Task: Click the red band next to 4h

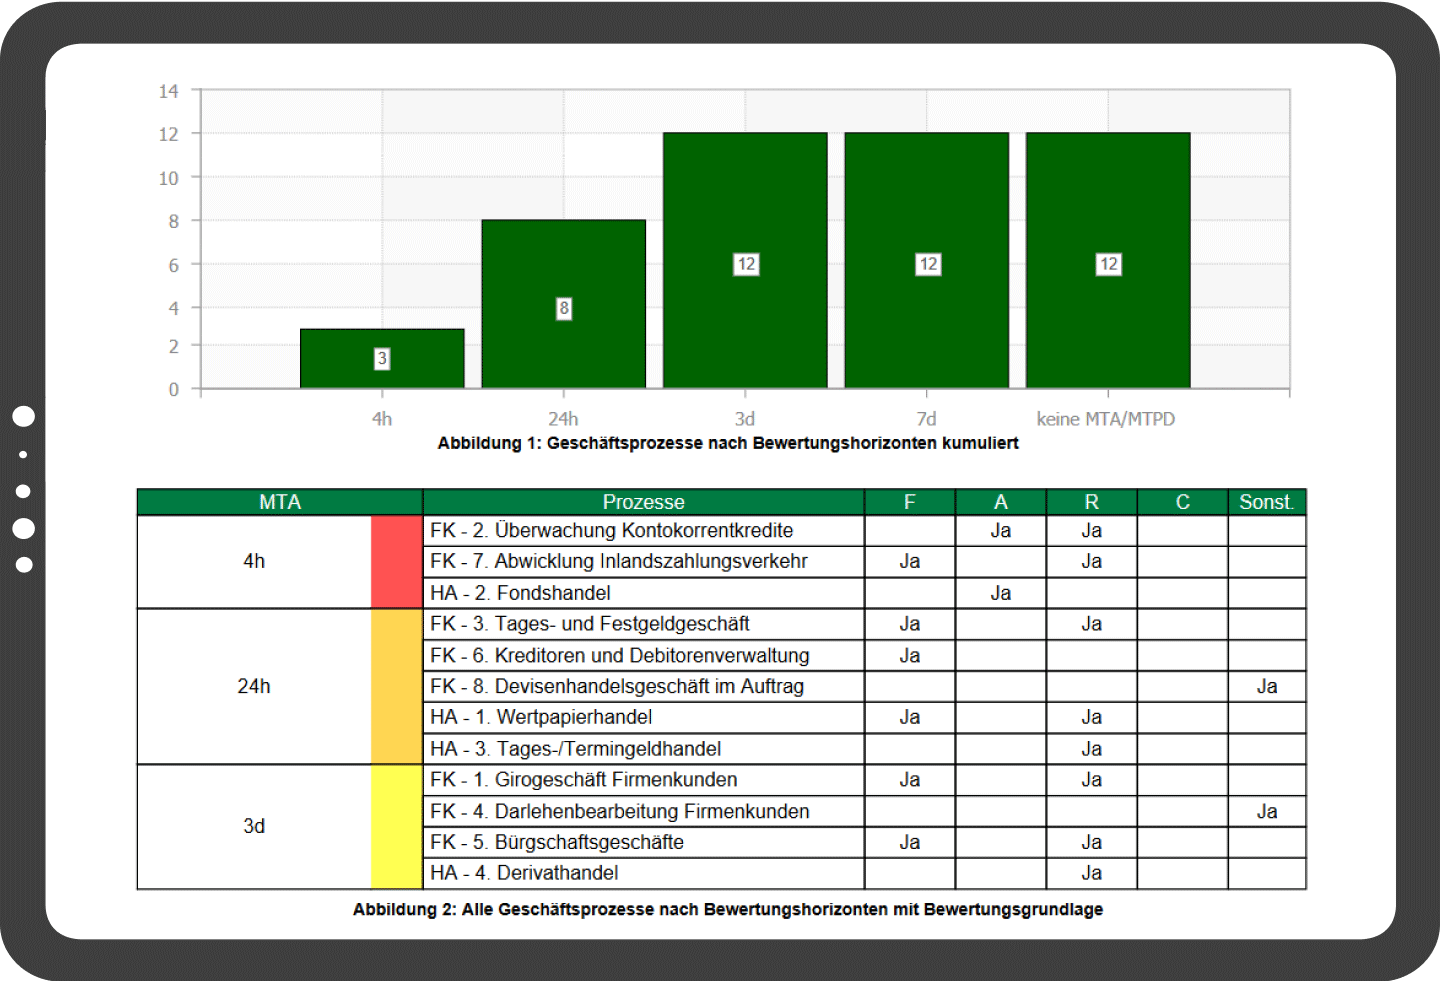Action: [396, 561]
